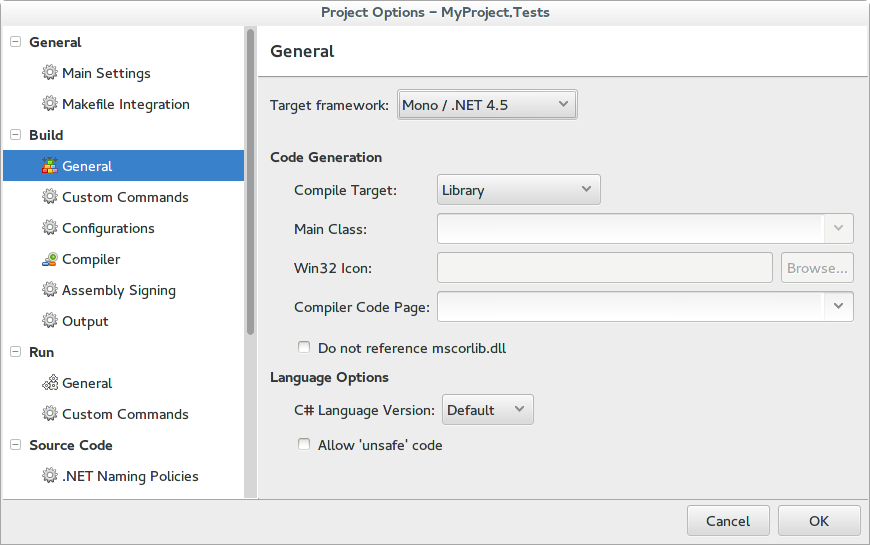Image resolution: width=870 pixels, height=545 pixels.
Task: Click gear icon beside Run Custom Commands
Action: (50, 413)
